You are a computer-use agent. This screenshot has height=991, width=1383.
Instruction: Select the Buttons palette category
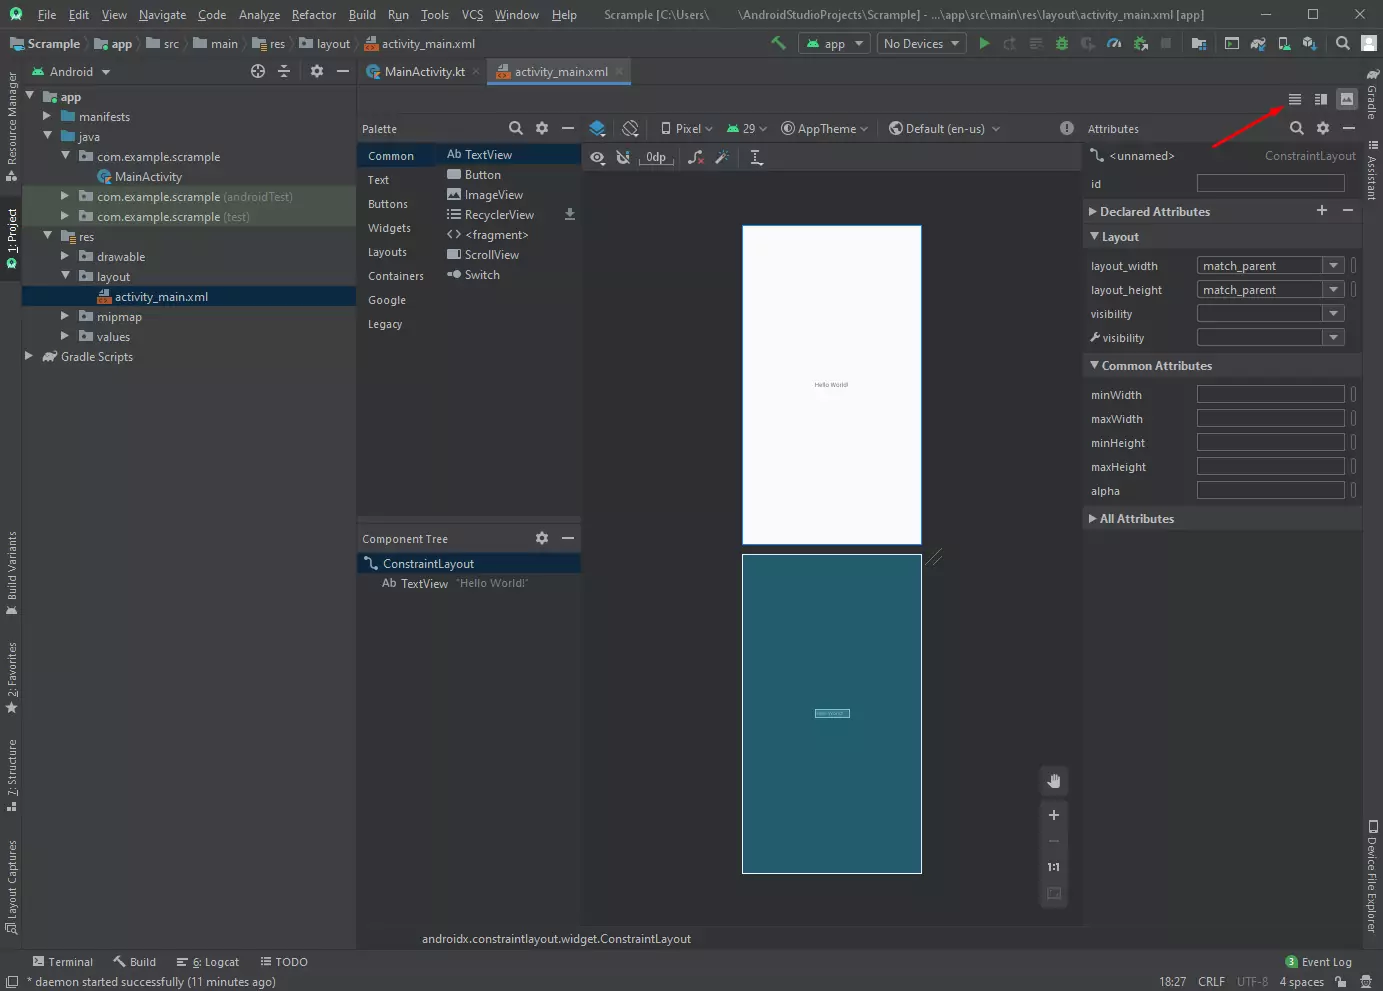tap(388, 204)
